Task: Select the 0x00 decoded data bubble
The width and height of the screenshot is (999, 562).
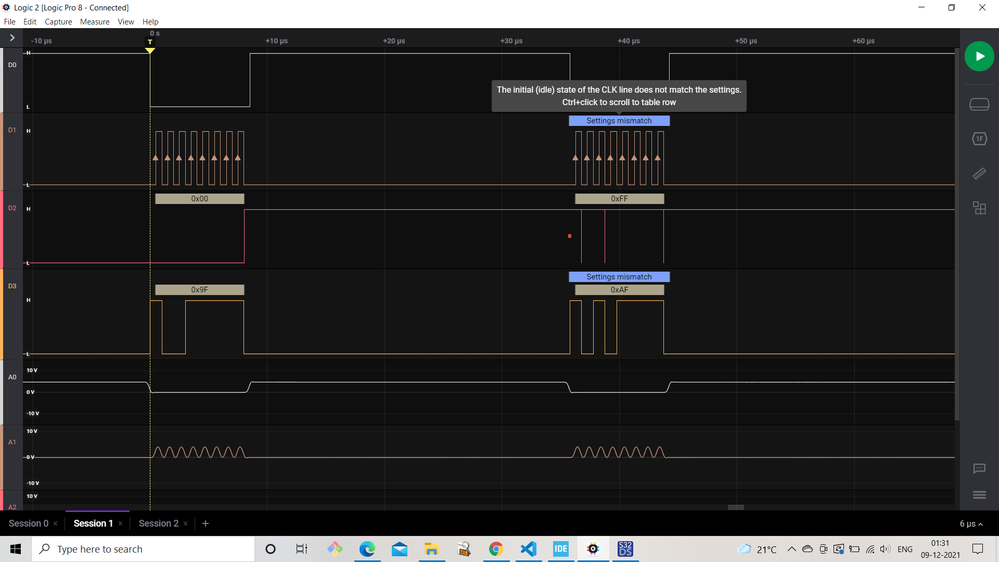Action: [x=199, y=199]
